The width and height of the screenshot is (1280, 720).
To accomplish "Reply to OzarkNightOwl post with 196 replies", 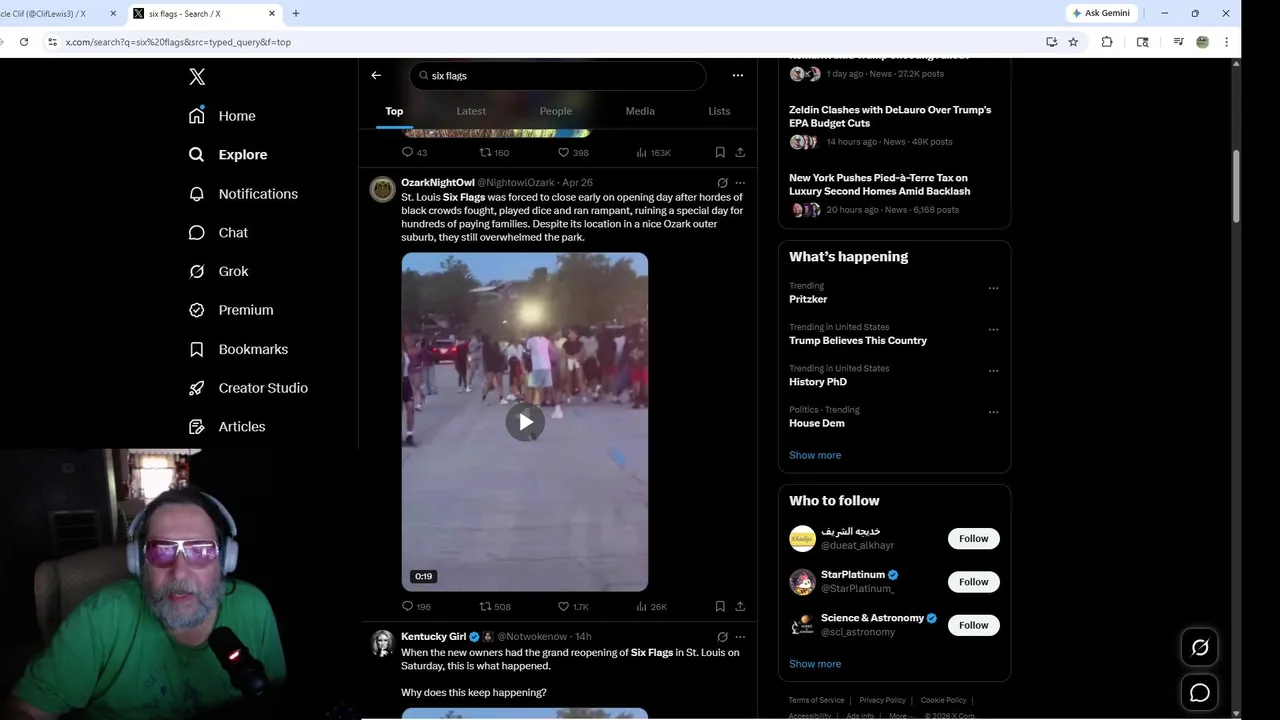I will [416, 607].
